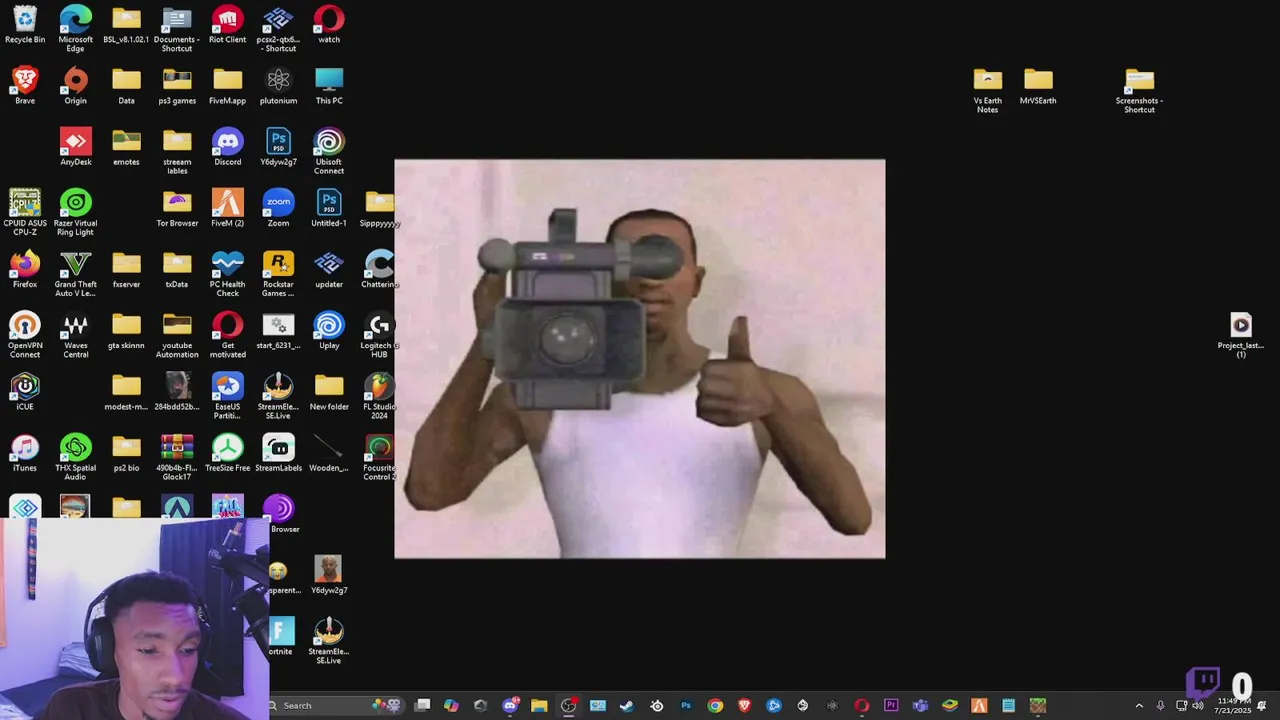Open the iCUE desktop shortcut
Screen dimensions: 1280x720
25,390
